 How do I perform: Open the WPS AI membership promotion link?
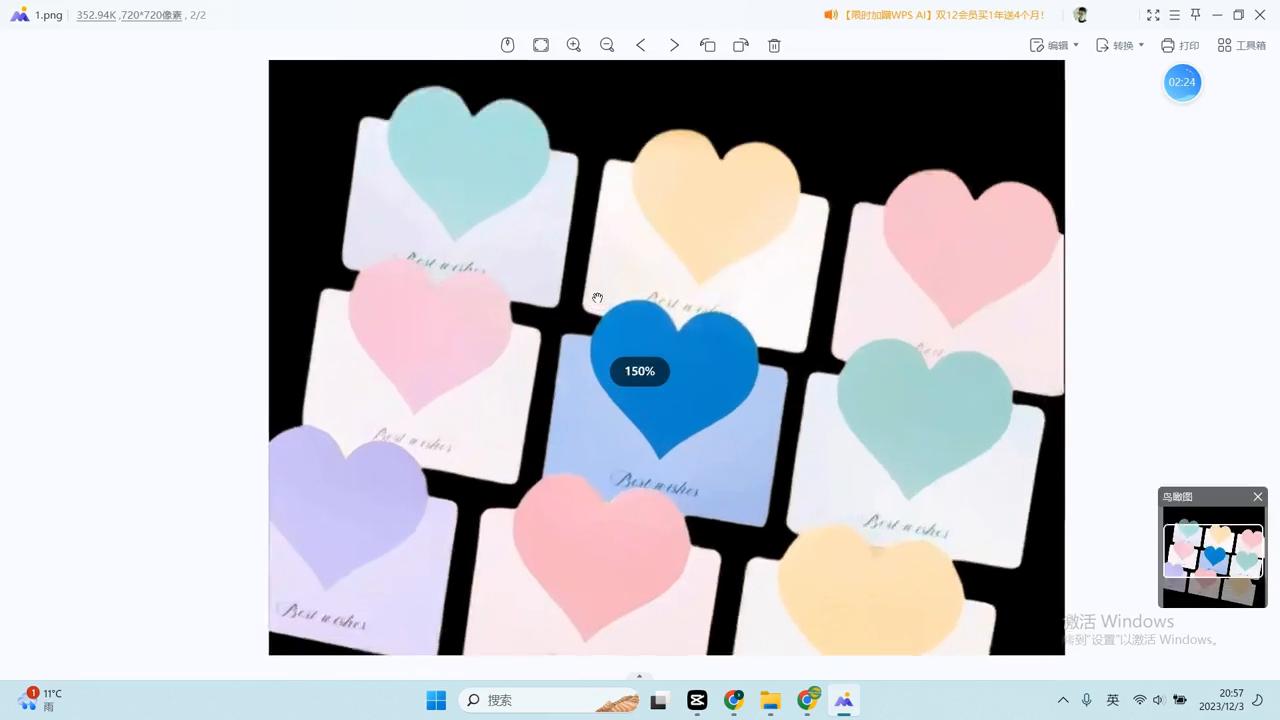(x=935, y=15)
